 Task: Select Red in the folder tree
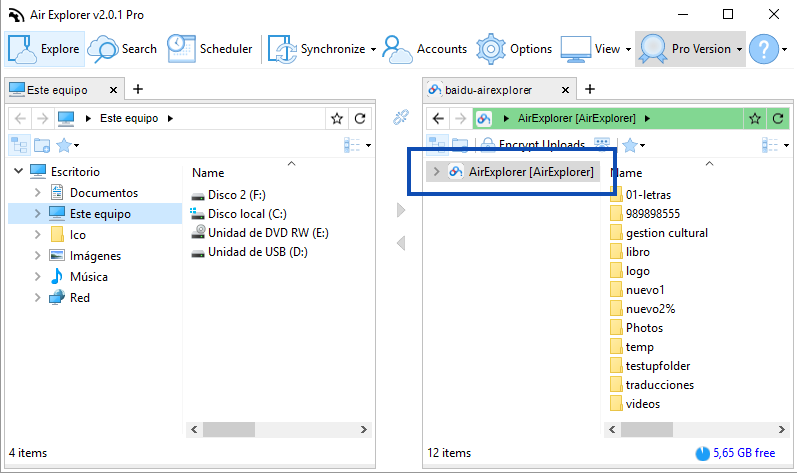(x=79, y=298)
